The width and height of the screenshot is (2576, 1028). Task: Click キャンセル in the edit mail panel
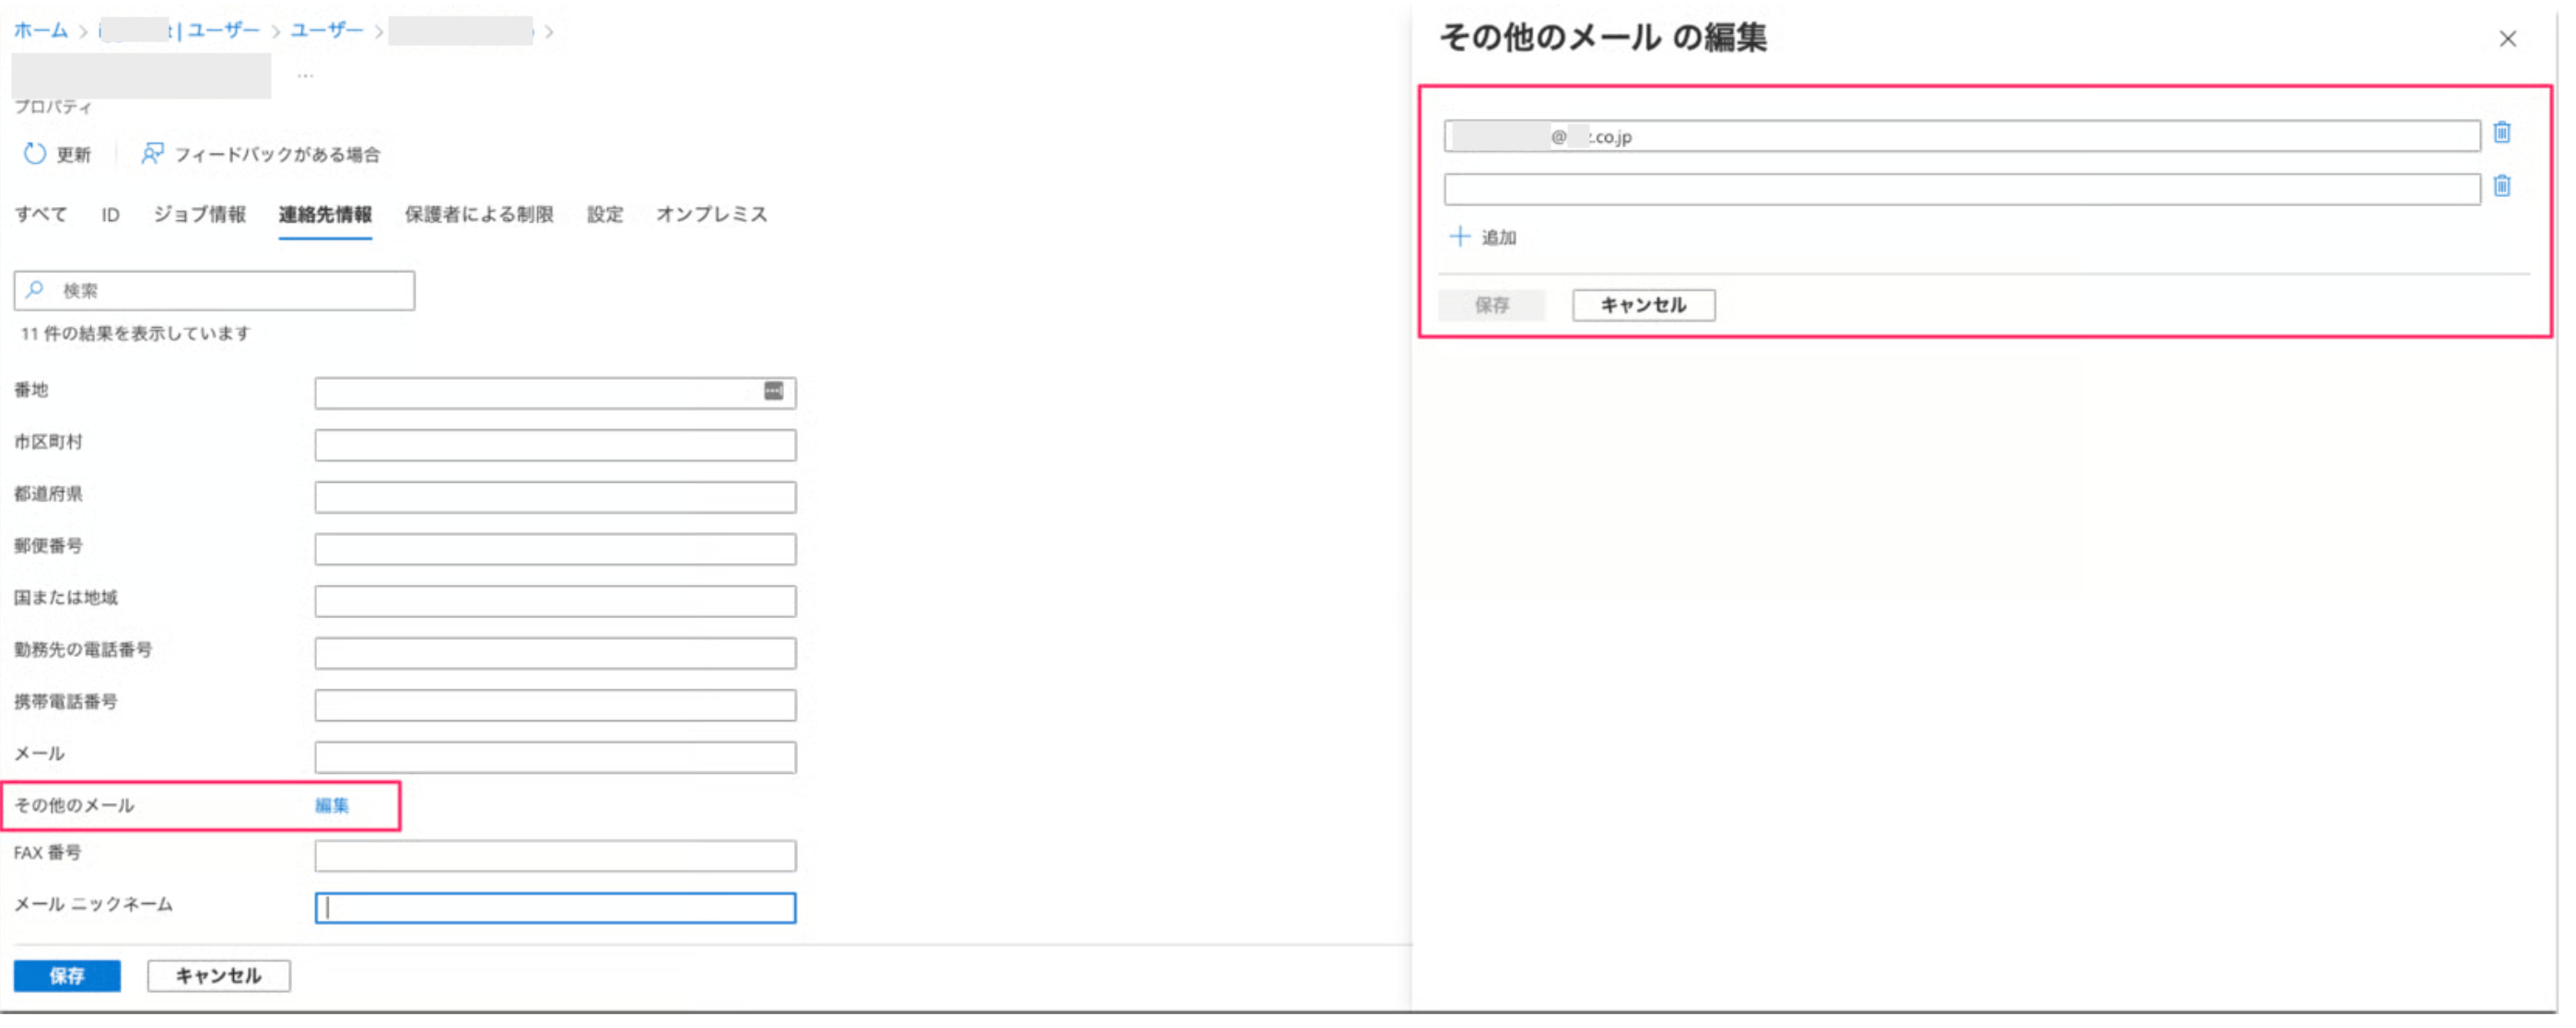point(1644,306)
